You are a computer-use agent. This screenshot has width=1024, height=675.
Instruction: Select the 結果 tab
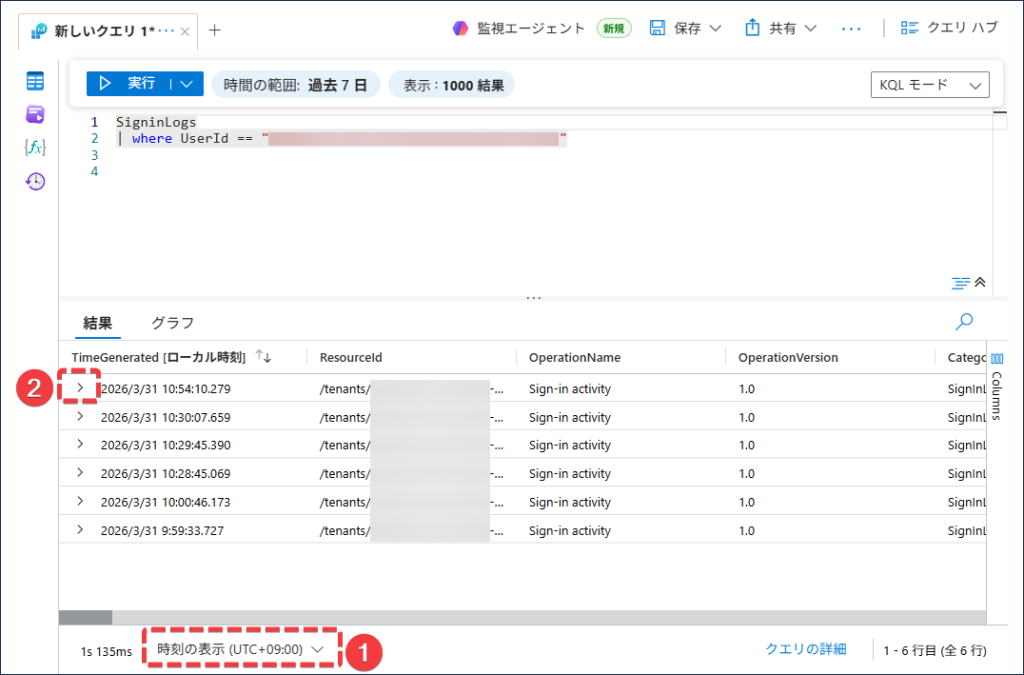tap(97, 323)
